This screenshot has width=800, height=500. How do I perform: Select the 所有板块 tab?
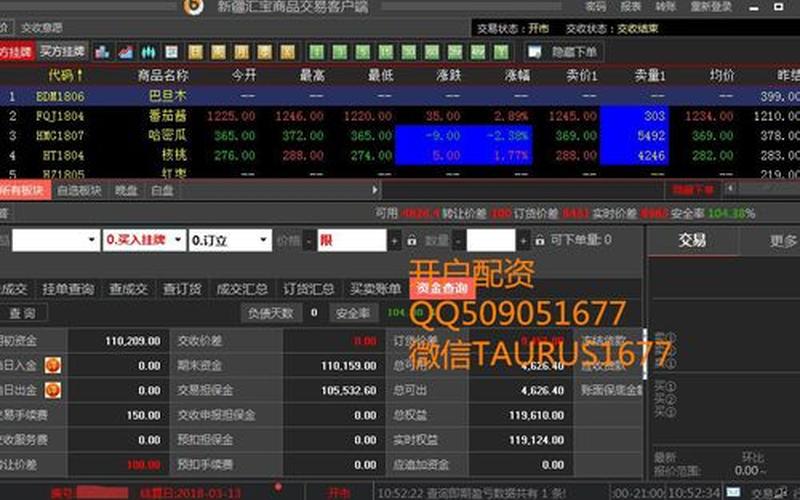click(x=24, y=190)
